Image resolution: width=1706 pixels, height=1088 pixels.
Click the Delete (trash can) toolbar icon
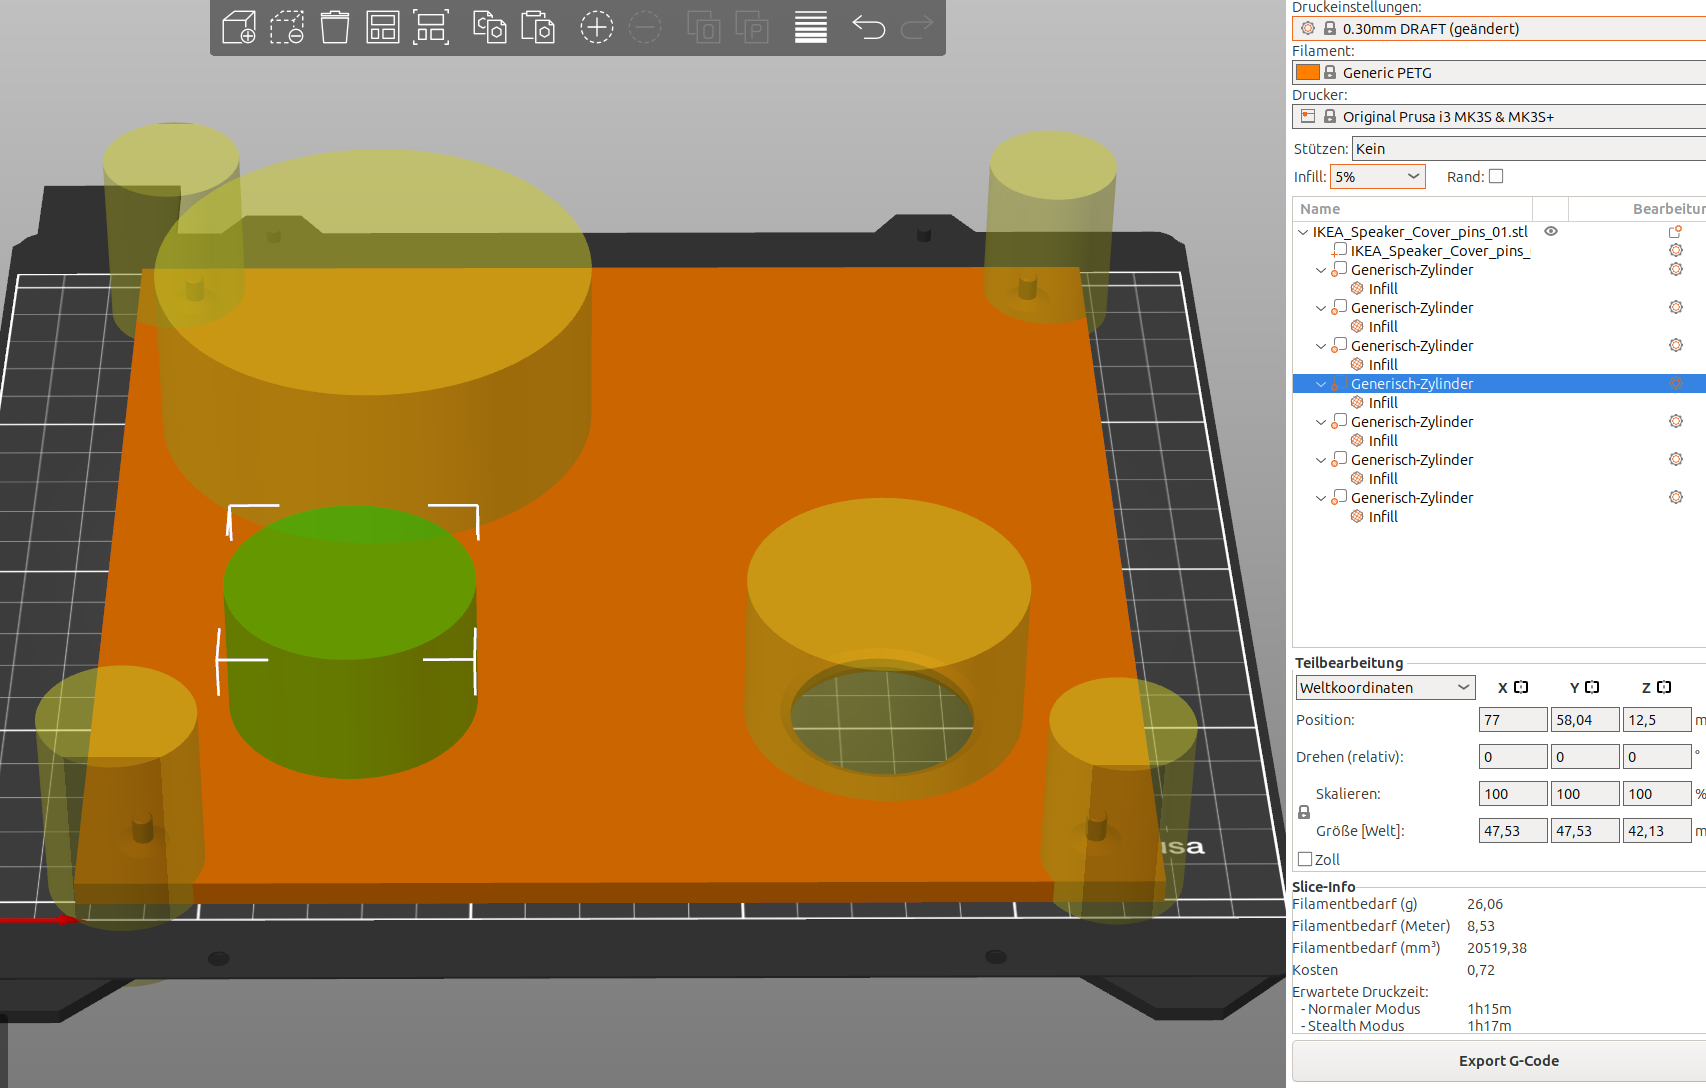pyautogui.click(x=335, y=27)
